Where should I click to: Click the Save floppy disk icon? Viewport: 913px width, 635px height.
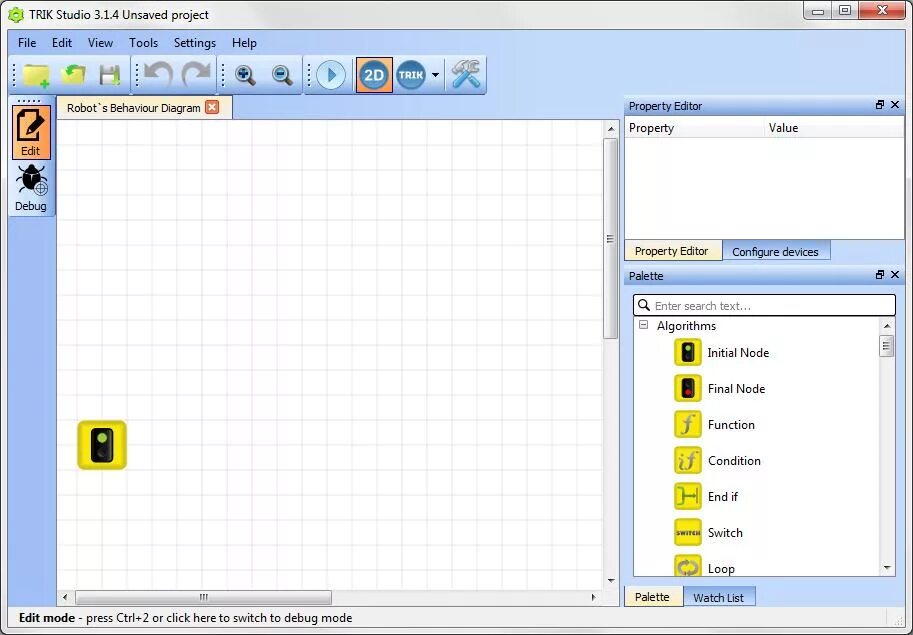[x=109, y=75]
